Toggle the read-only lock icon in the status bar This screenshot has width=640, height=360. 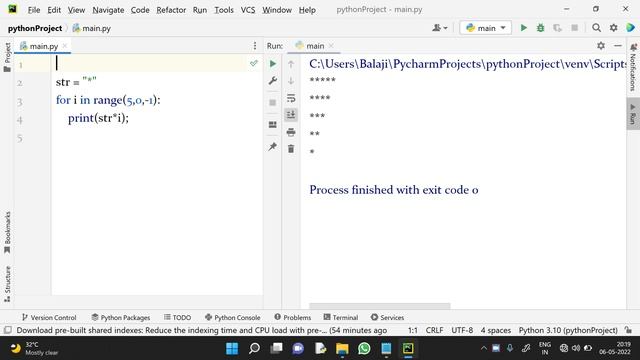(629, 330)
